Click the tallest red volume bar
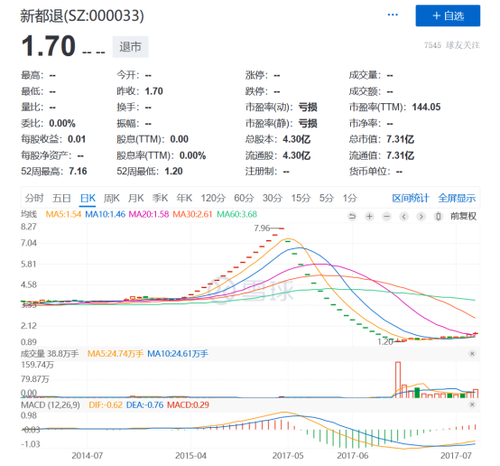 click(x=398, y=379)
